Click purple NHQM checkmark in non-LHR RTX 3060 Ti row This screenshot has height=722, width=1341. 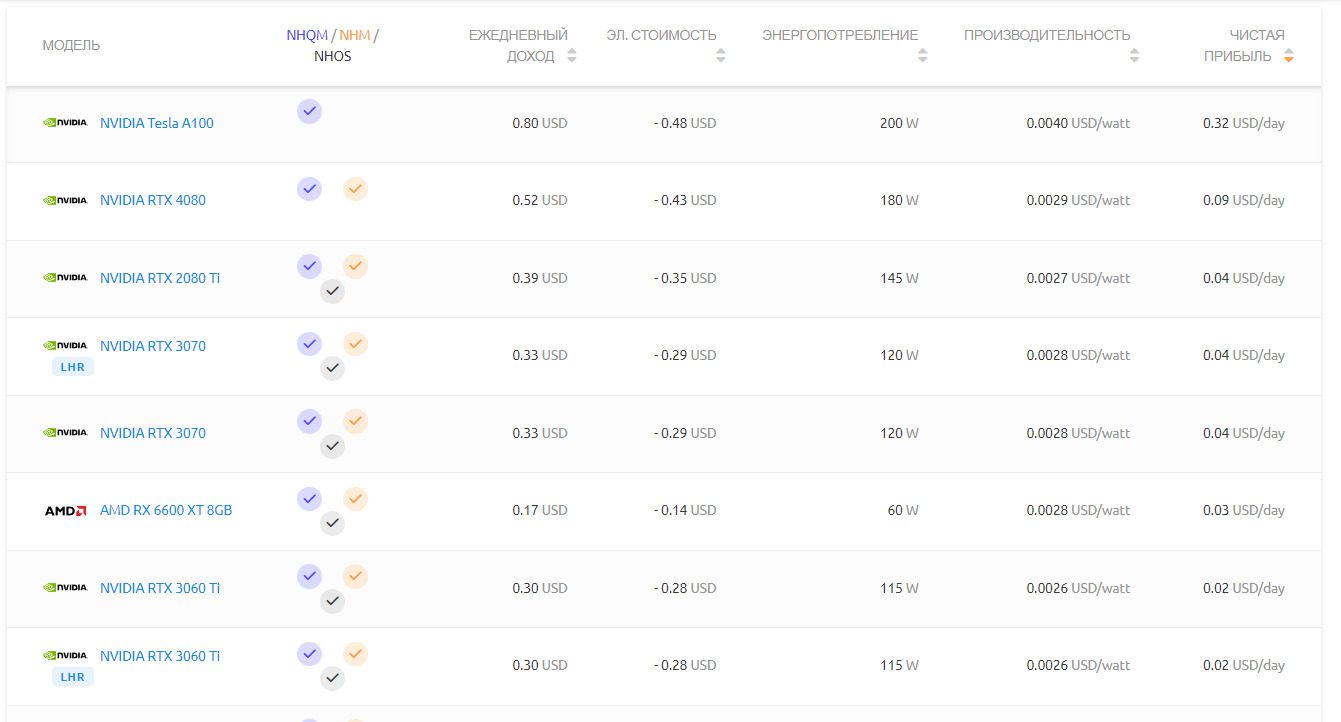point(310,576)
